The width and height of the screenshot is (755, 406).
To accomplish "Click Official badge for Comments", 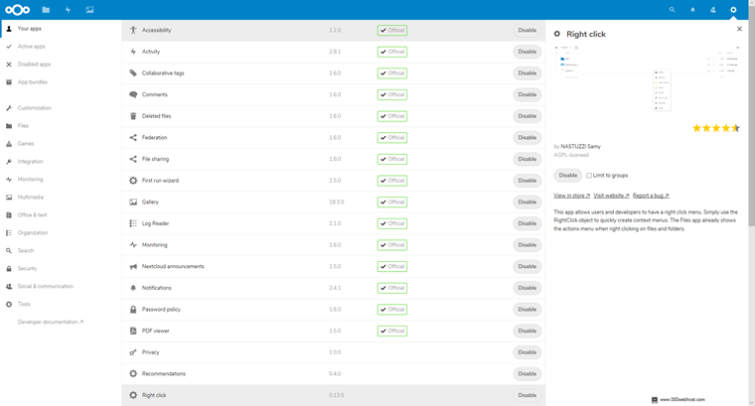I will tap(392, 94).
